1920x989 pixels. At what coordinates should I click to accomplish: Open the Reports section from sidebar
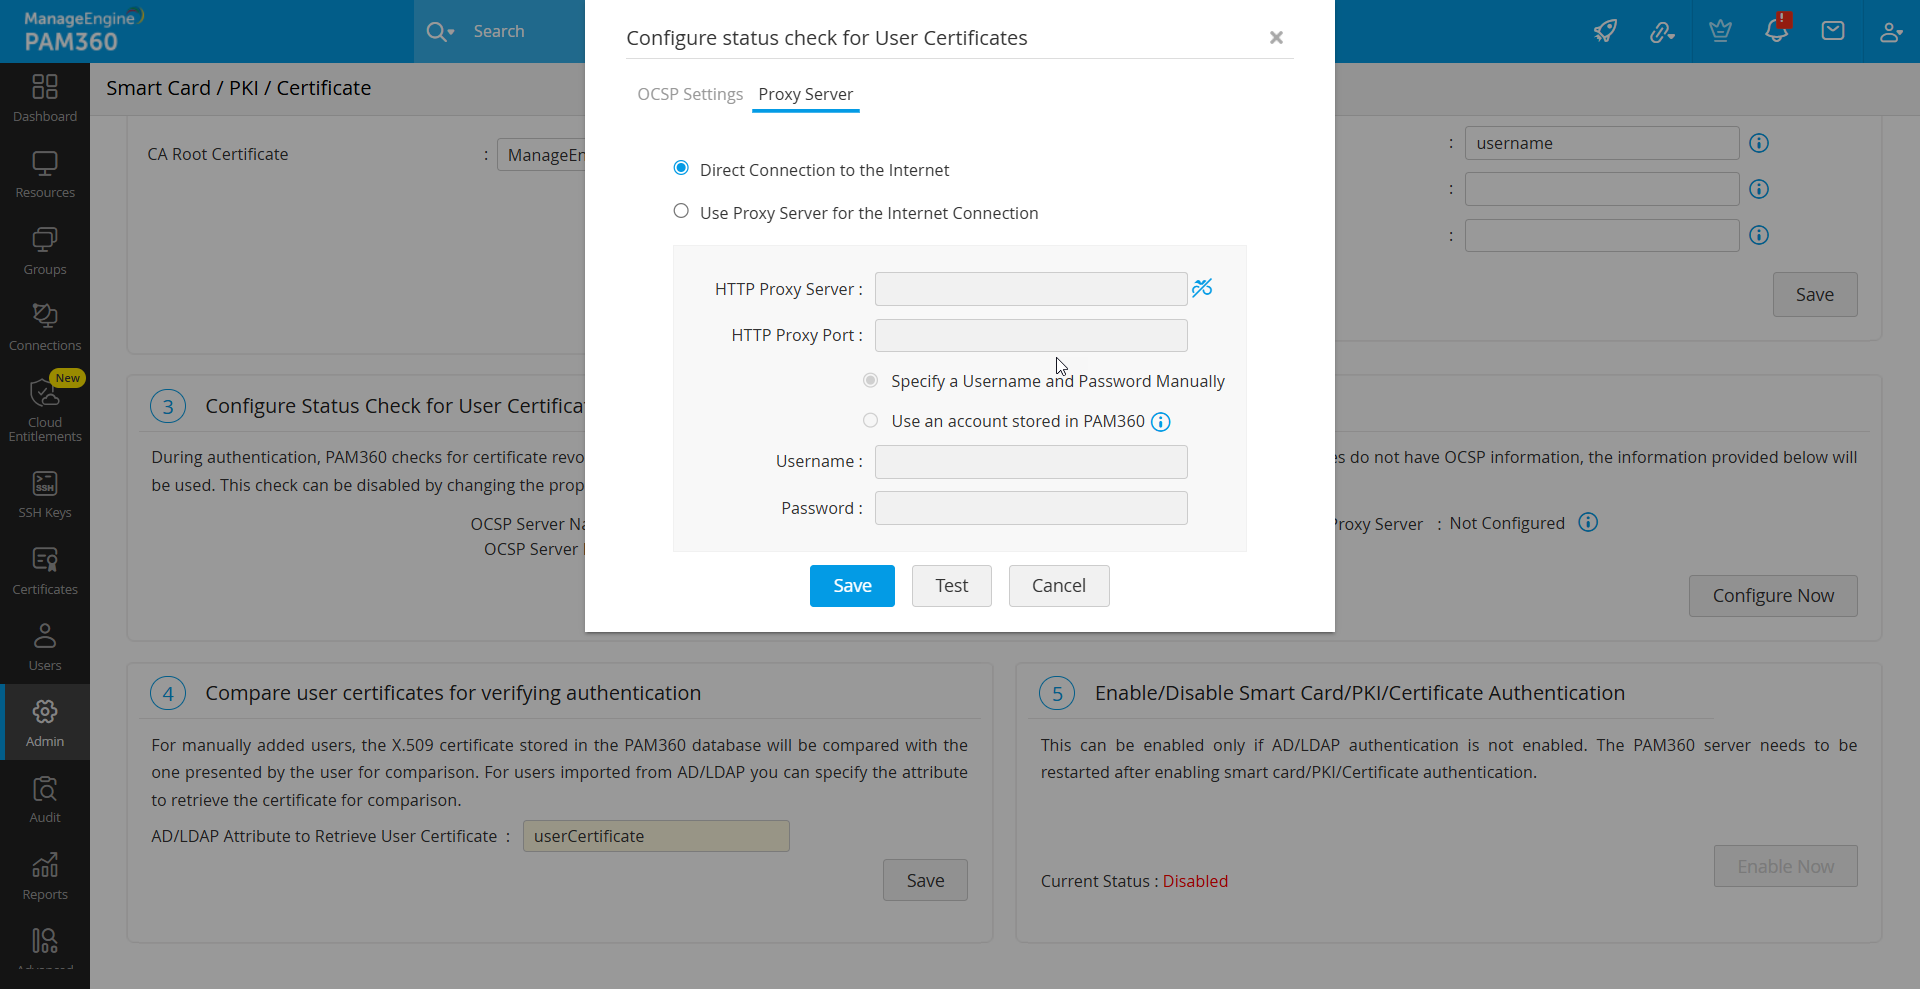click(x=44, y=874)
